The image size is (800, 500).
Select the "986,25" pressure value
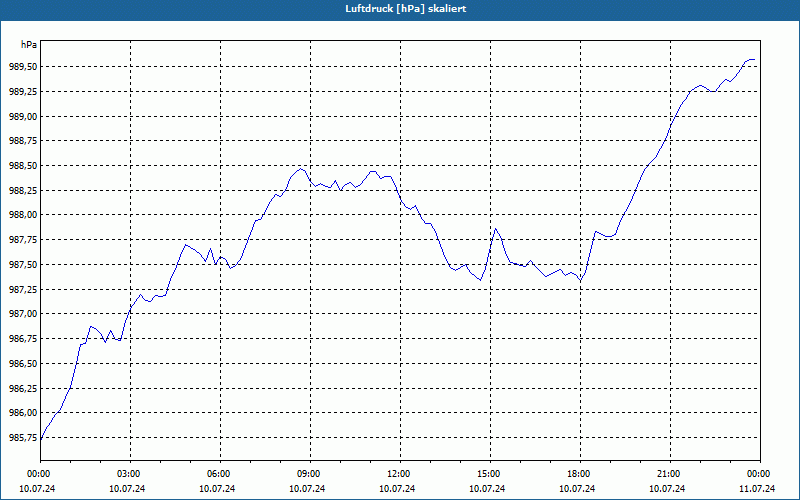[23, 389]
